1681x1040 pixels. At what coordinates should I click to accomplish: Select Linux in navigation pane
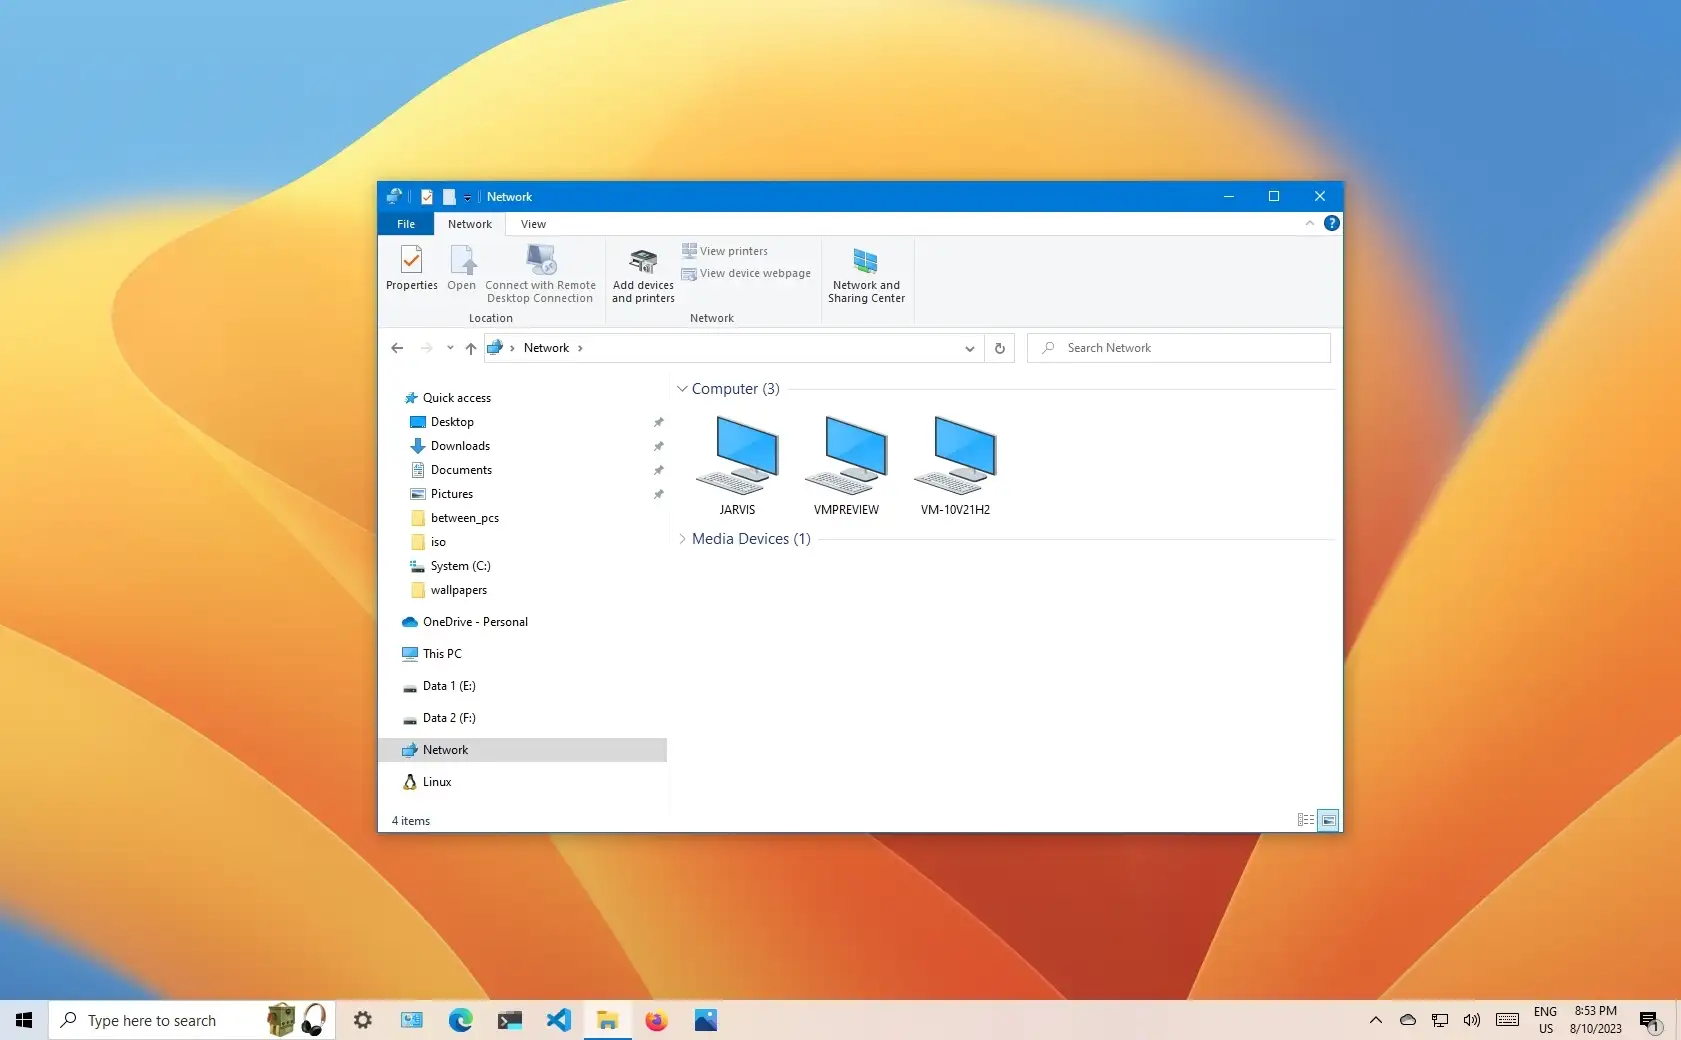[426, 782]
